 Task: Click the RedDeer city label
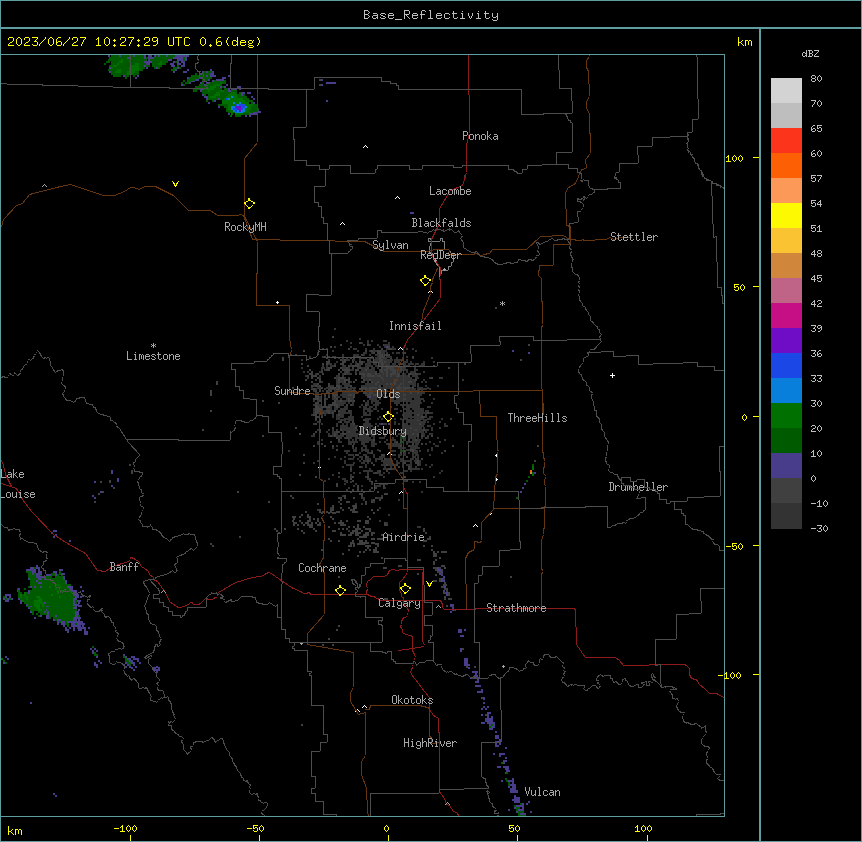[x=440, y=255]
